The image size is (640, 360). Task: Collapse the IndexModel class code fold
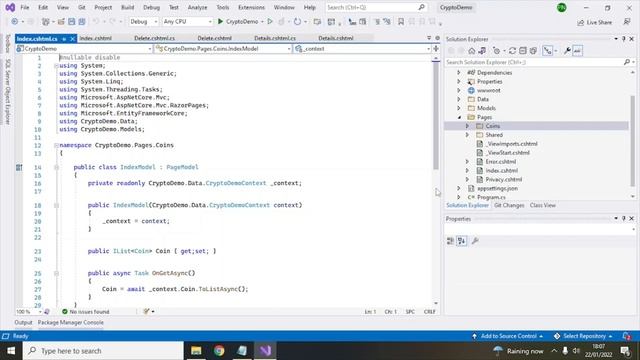56,167
